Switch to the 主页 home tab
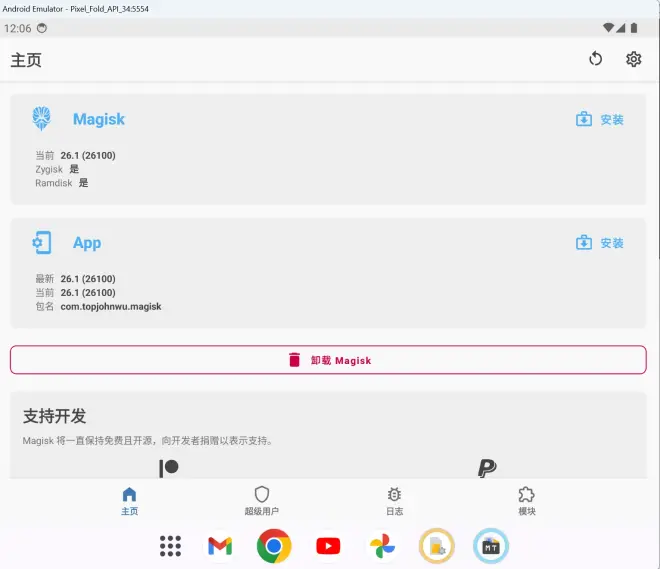 point(130,501)
